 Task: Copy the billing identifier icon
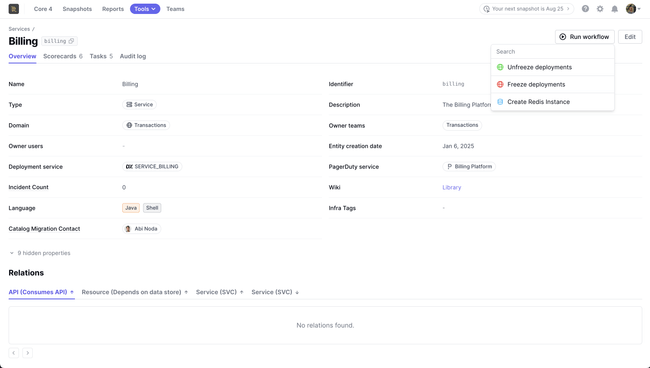point(71,41)
